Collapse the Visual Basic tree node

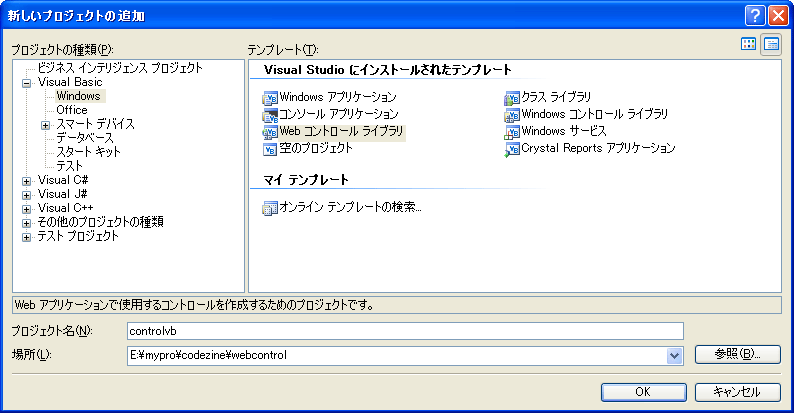[x=26, y=84]
